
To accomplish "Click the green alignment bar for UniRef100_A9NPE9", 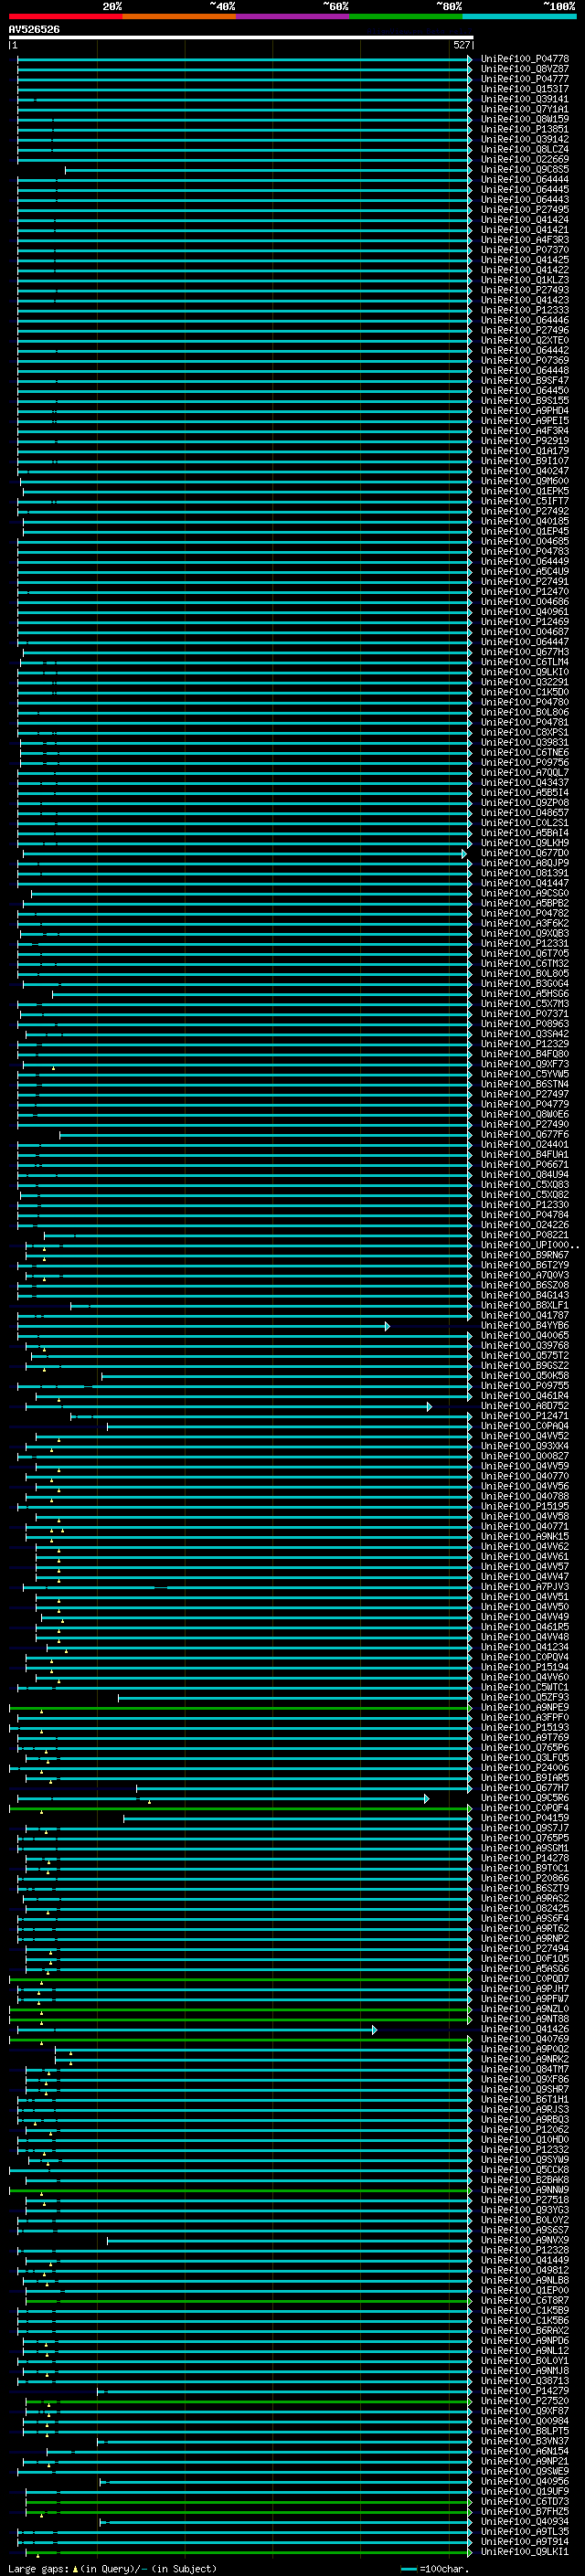I will point(240,1707).
